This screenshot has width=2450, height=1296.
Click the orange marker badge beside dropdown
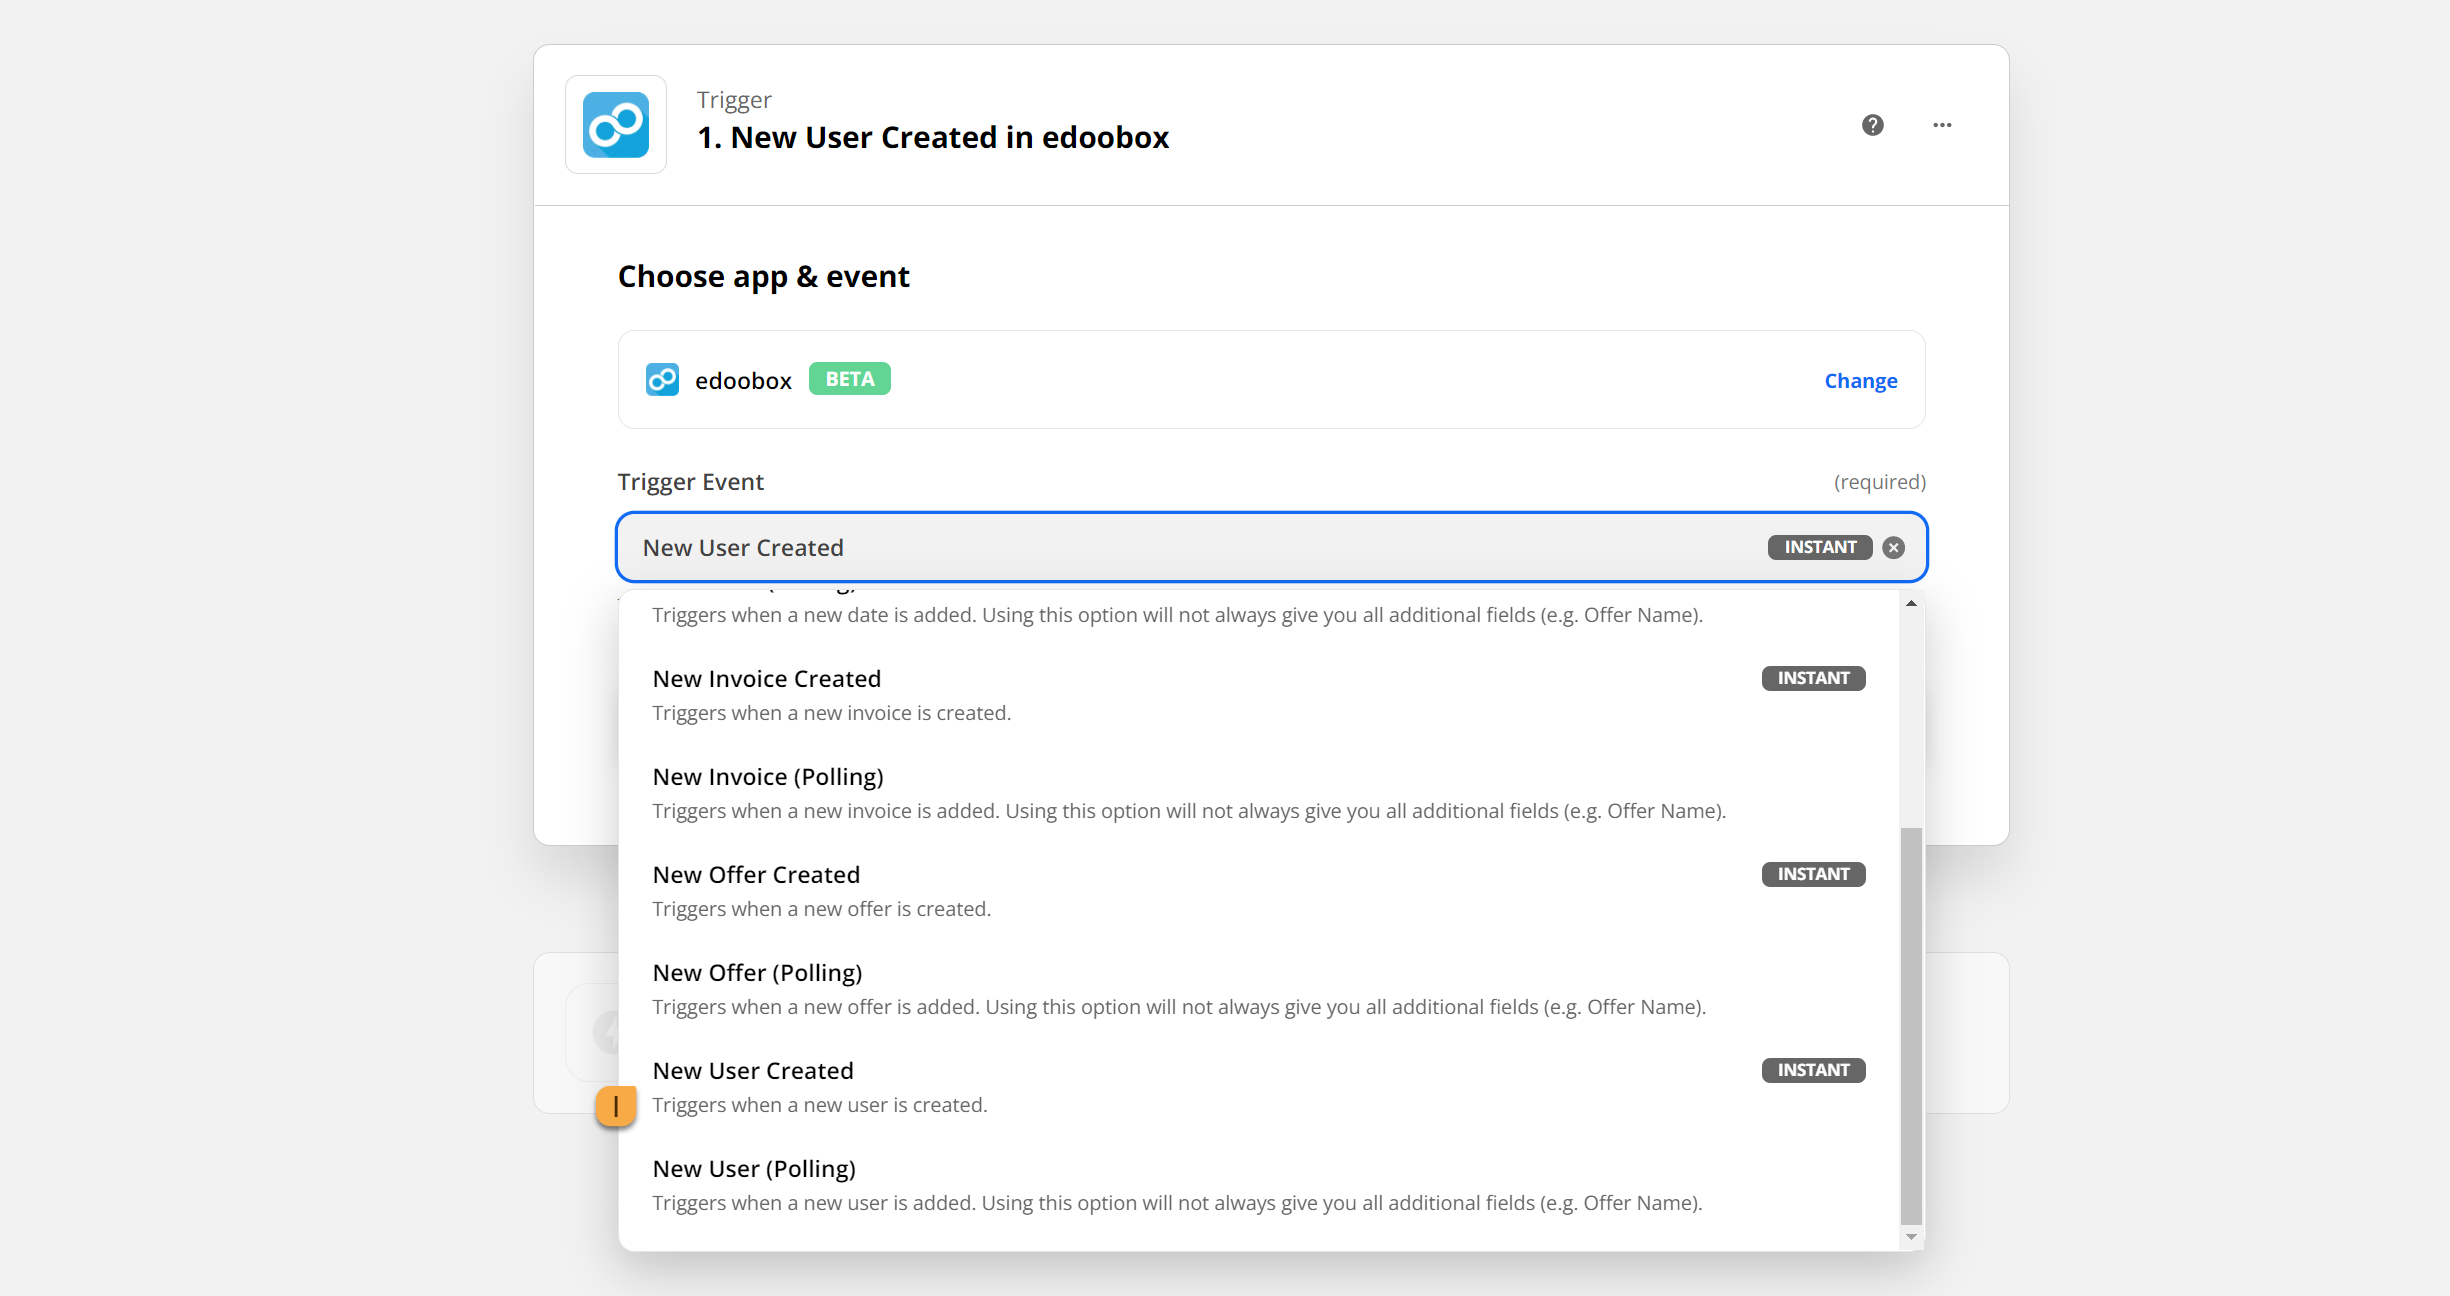[616, 1106]
